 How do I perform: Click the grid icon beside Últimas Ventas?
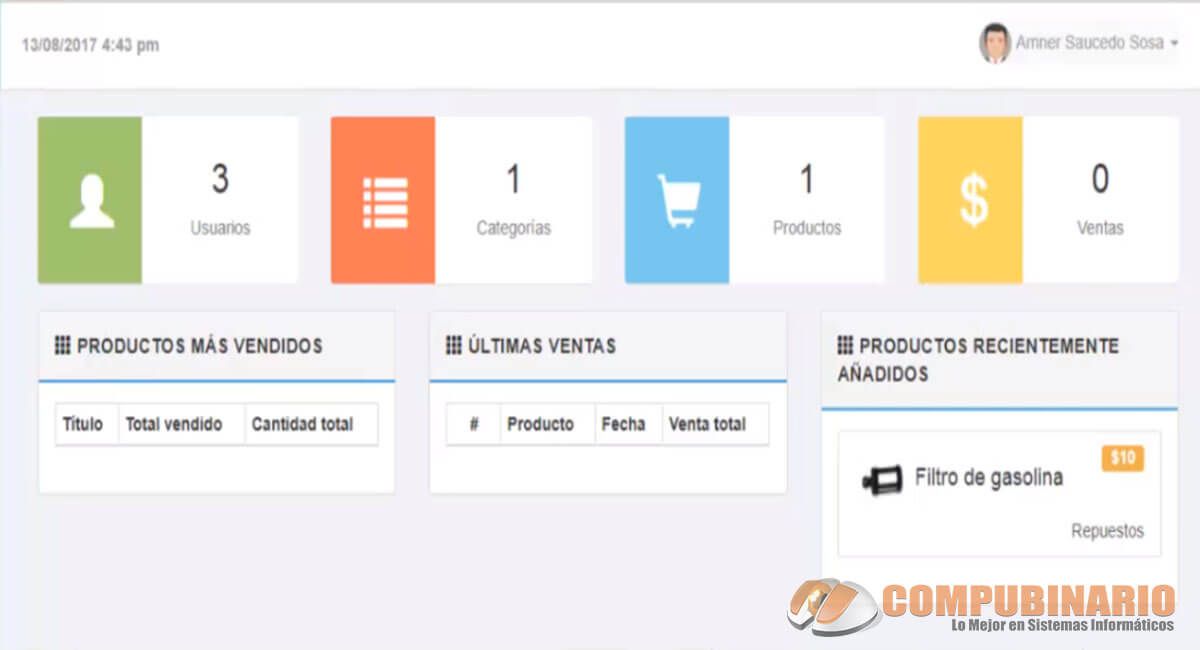click(453, 346)
